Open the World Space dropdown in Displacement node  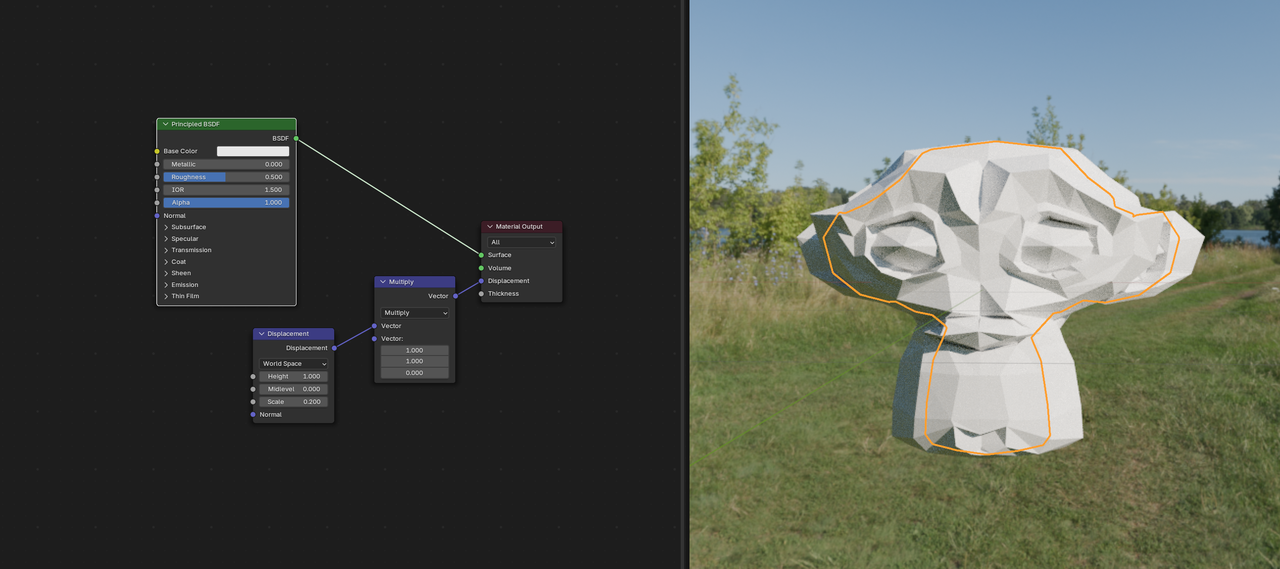[x=293, y=364]
